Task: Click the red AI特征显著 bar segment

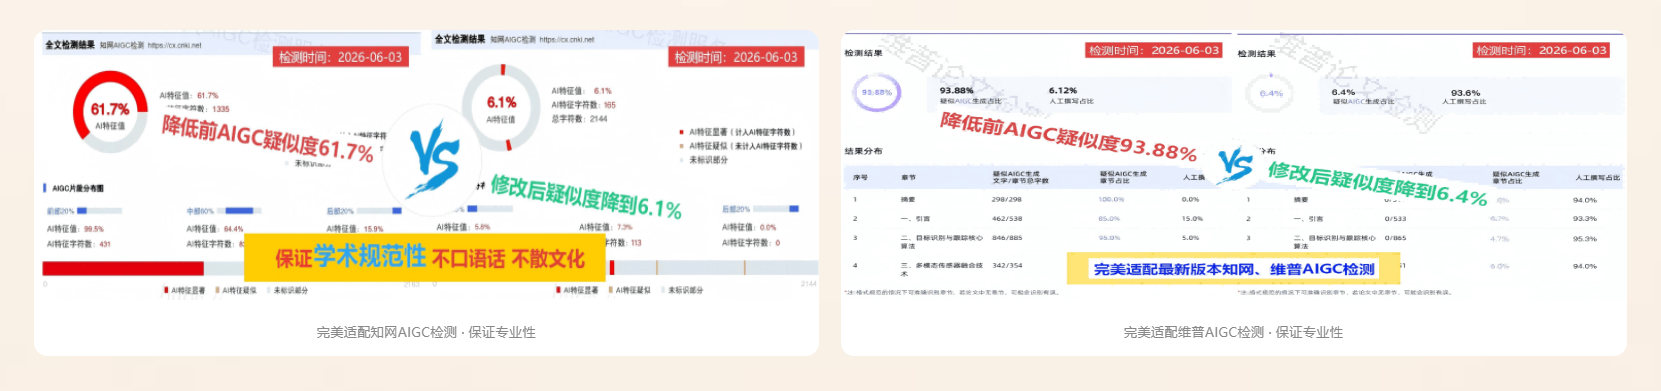Action: tap(123, 268)
